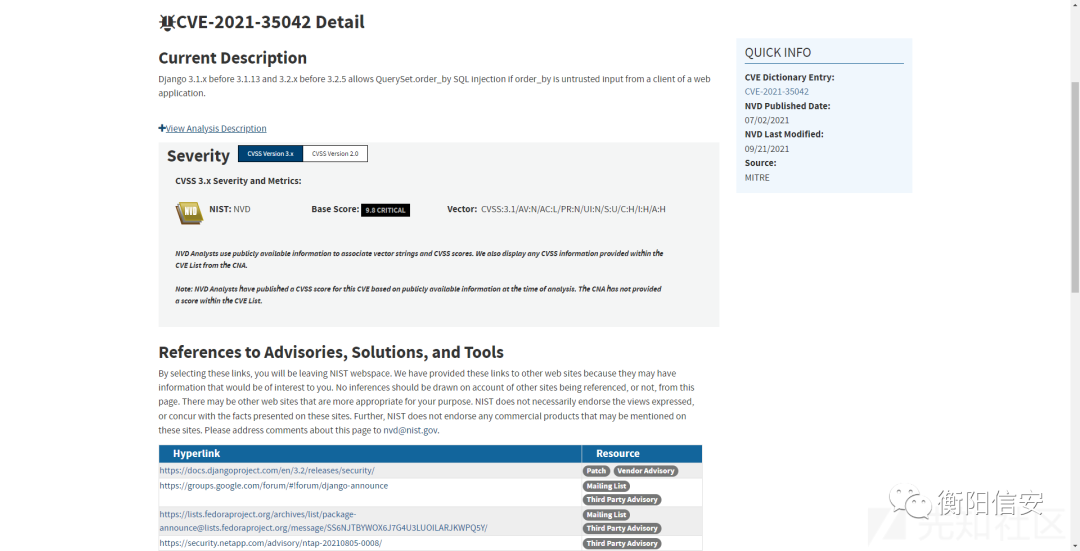Click the NVD Last Modified date 09/21/2021

767,149
